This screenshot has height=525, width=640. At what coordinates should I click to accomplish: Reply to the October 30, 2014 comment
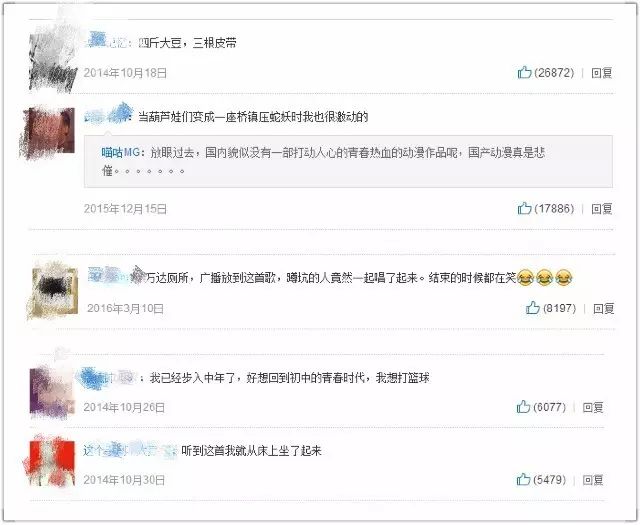(x=593, y=480)
